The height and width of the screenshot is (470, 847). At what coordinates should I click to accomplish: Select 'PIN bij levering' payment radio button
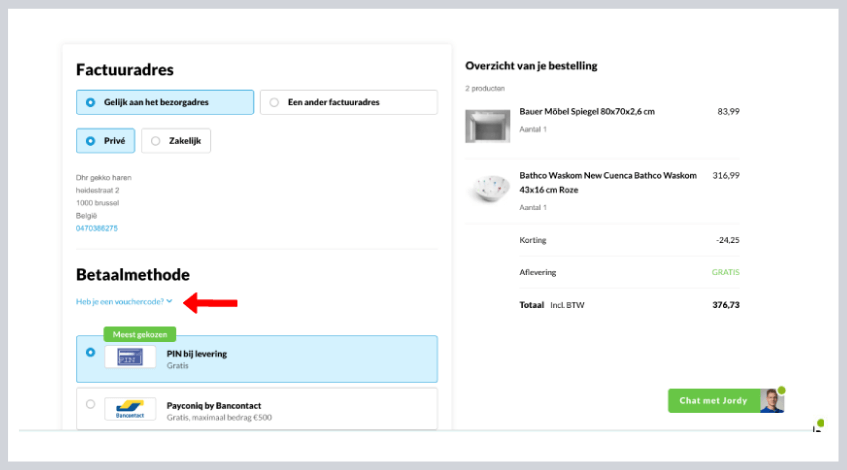click(x=90, y=352)
